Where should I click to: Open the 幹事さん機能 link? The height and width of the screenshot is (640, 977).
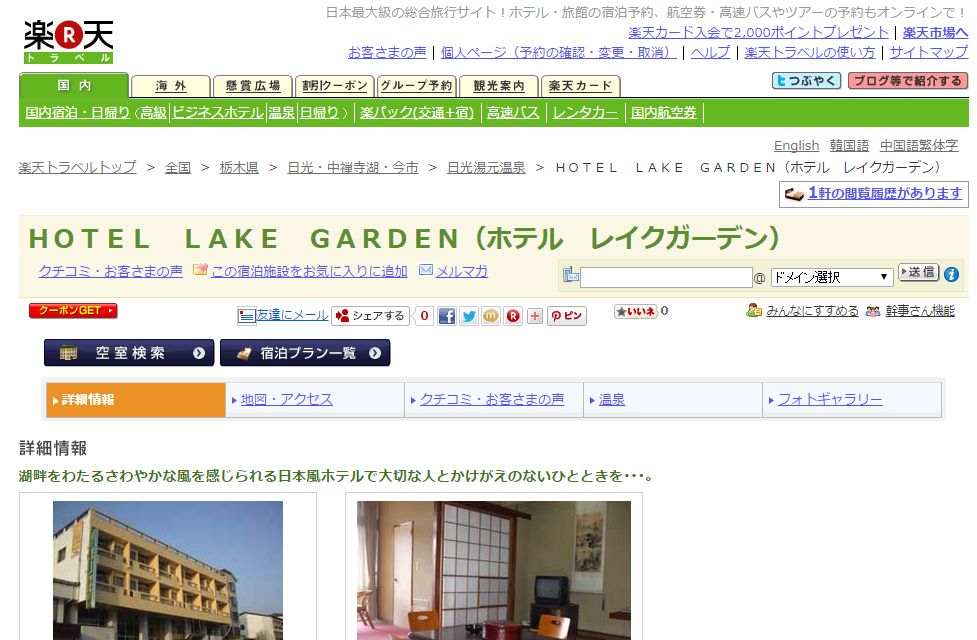click(920, 310)
